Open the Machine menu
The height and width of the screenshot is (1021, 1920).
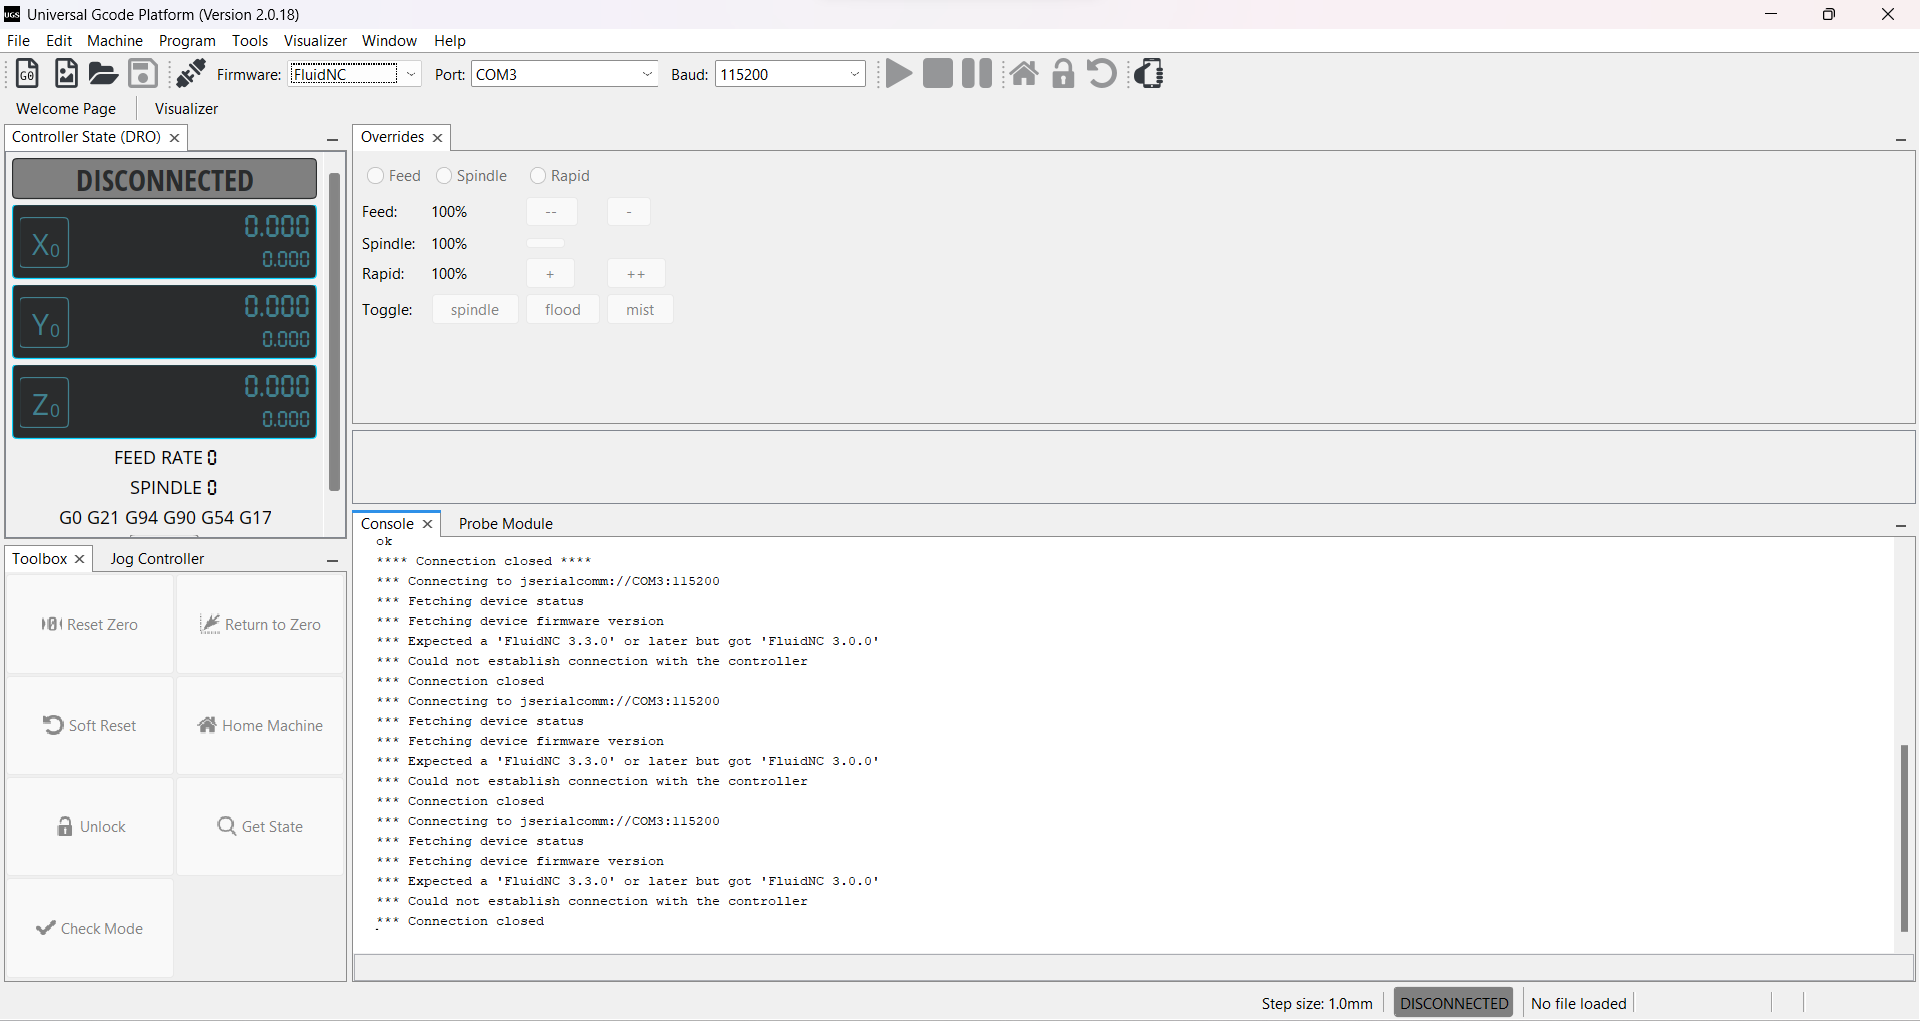point(114,40)
